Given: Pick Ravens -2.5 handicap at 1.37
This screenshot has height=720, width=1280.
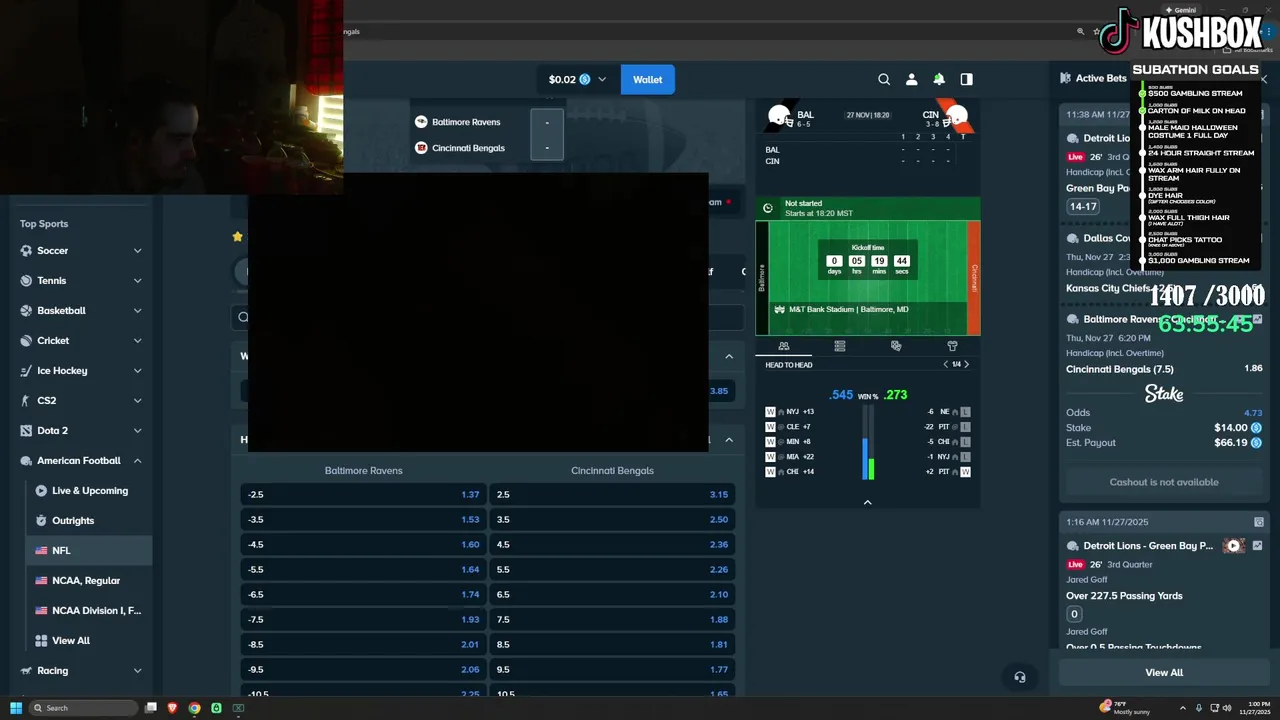Looking at the screenshot, I should pos(363,495).
